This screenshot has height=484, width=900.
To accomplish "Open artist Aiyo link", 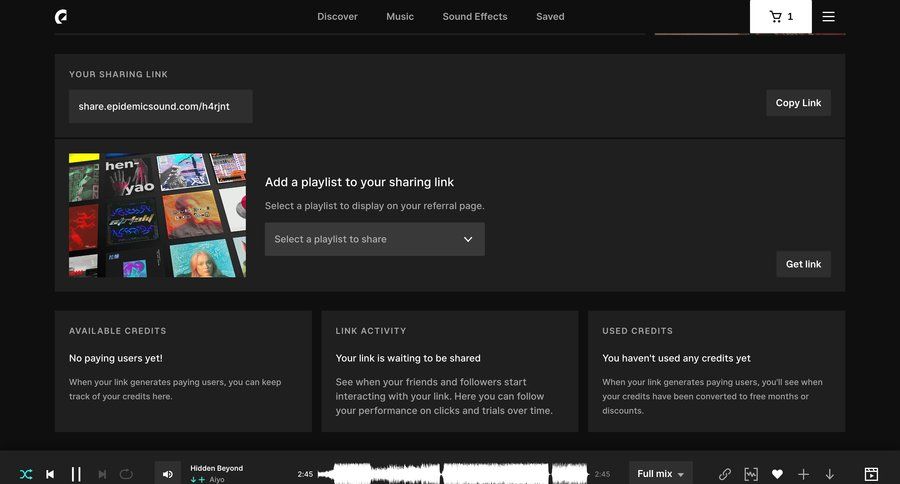I will 217,479.
